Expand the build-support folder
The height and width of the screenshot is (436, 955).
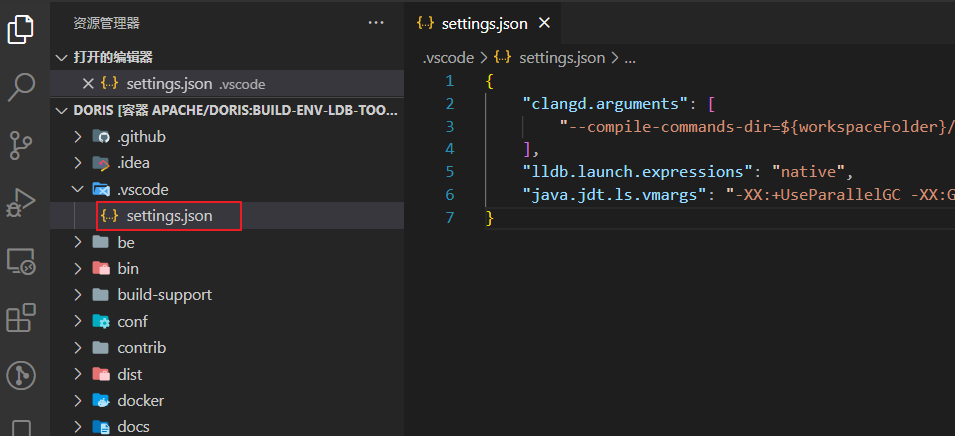[x=79, y=295]
